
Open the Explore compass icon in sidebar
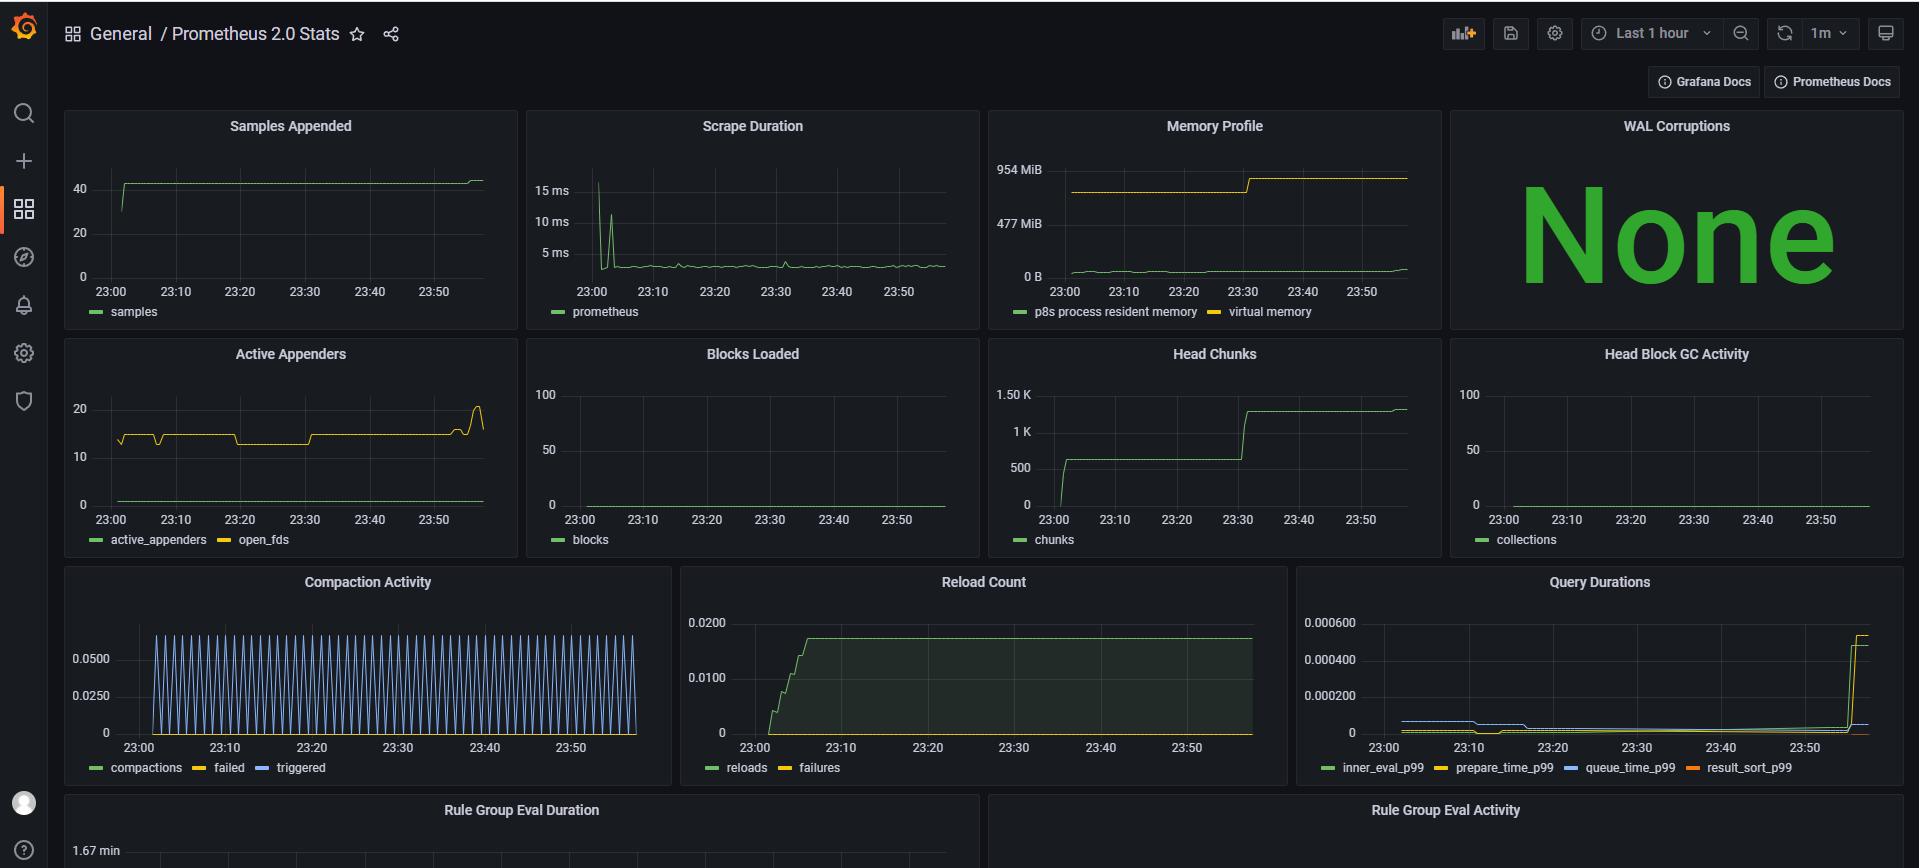pyautogui.click(x=24, y=257)
